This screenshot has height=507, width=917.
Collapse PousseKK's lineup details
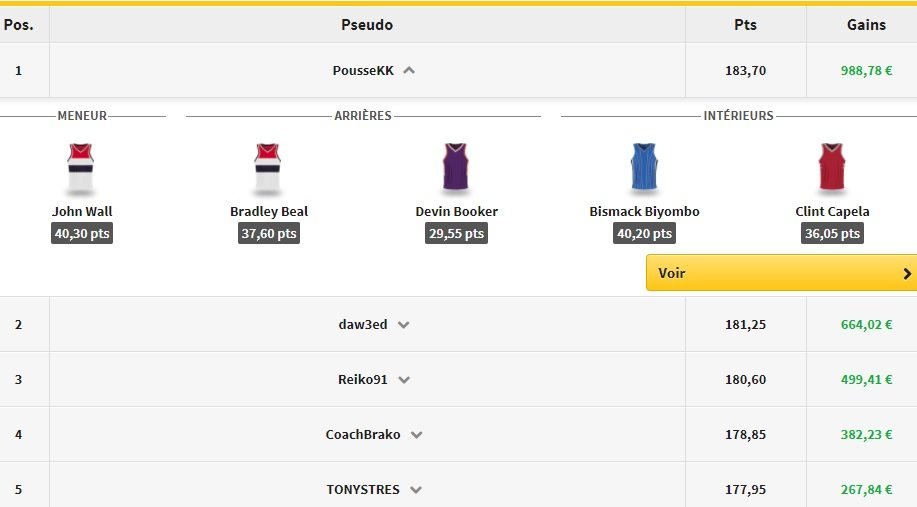pos(409,71)
